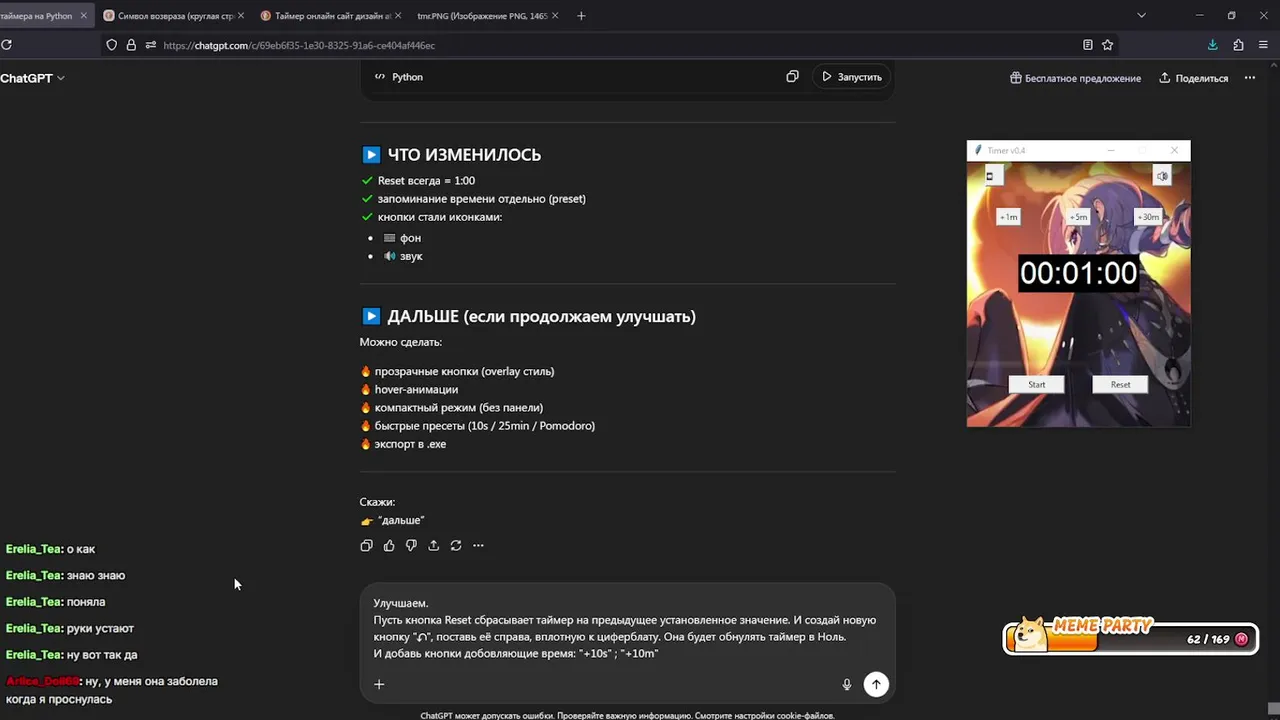This screenshot has height=720, width=1280.
Task: Click "hover-анимации" suggestion line
Action: tap(416, 390)
